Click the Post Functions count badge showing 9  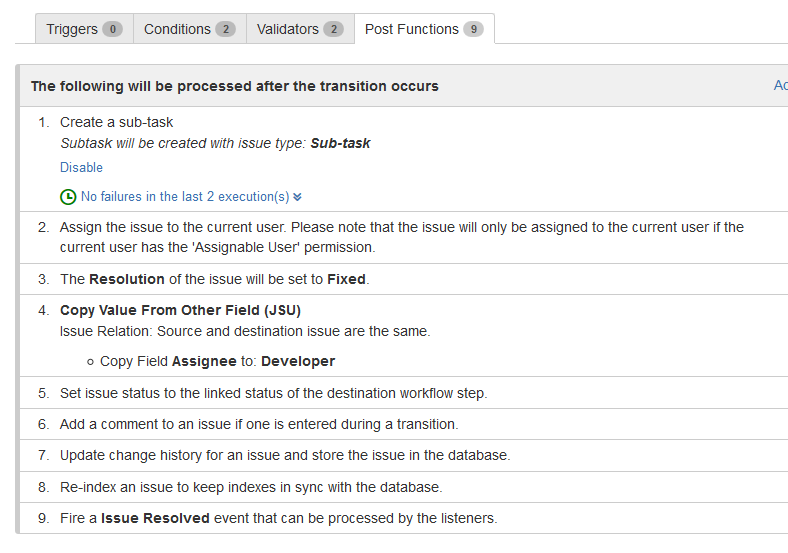(x=473, y=29)
